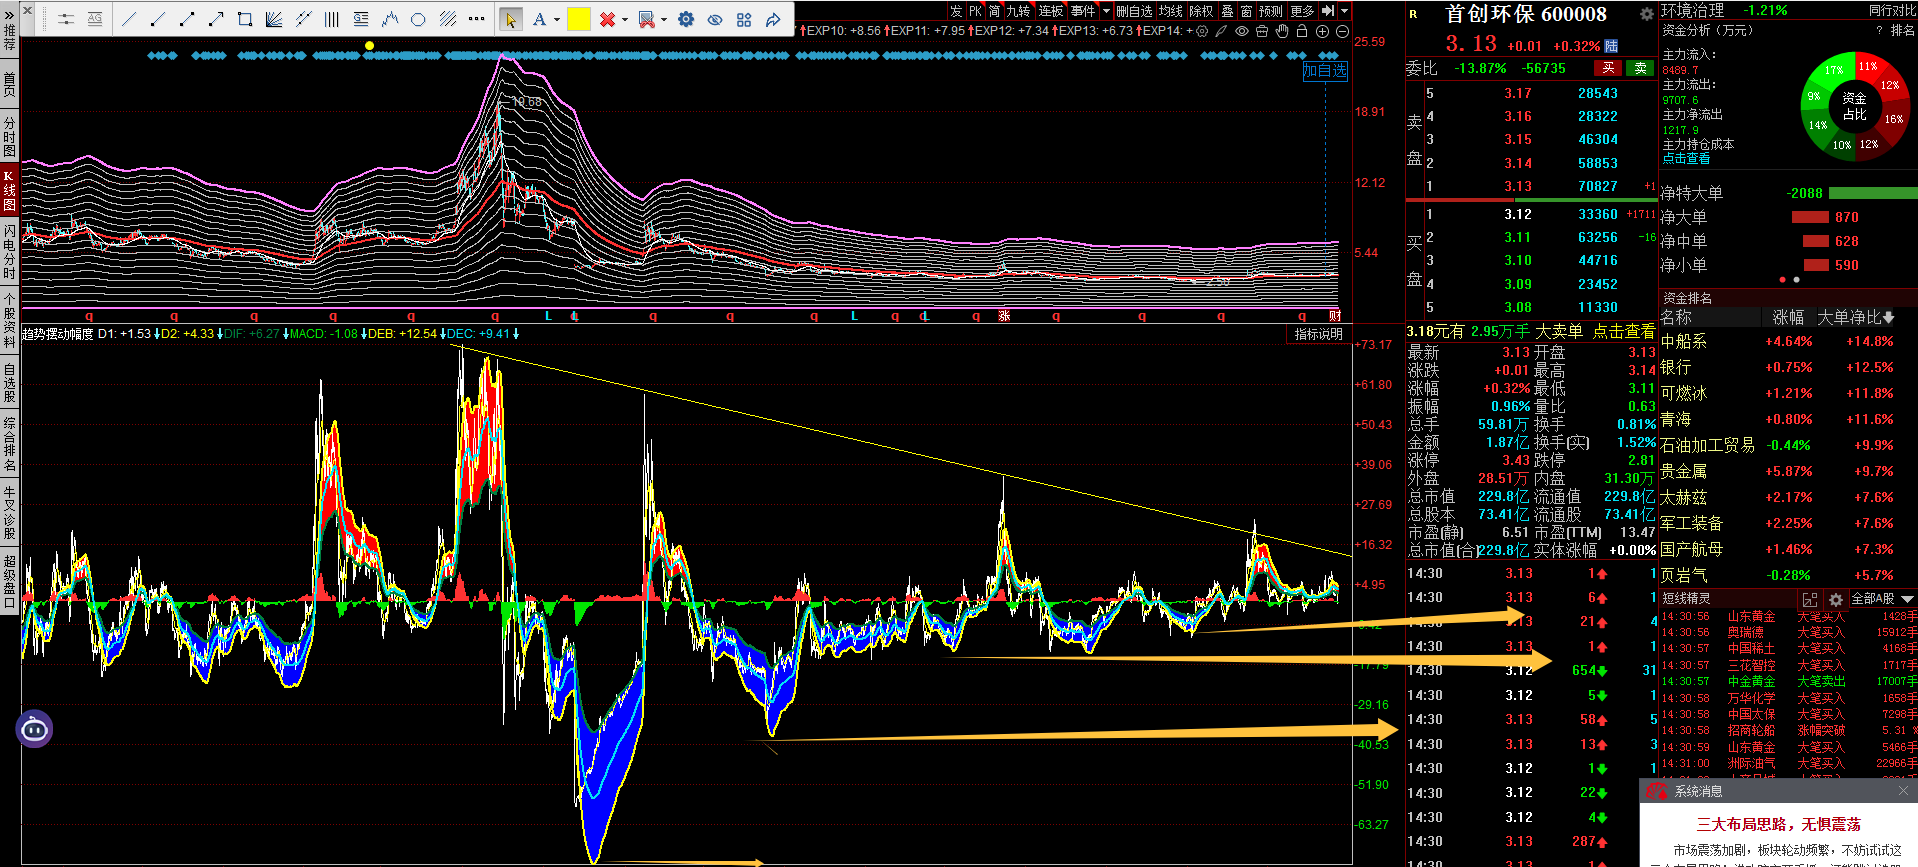
Task: Select the rectangle drawing tool
Action: tap(245, 19)
